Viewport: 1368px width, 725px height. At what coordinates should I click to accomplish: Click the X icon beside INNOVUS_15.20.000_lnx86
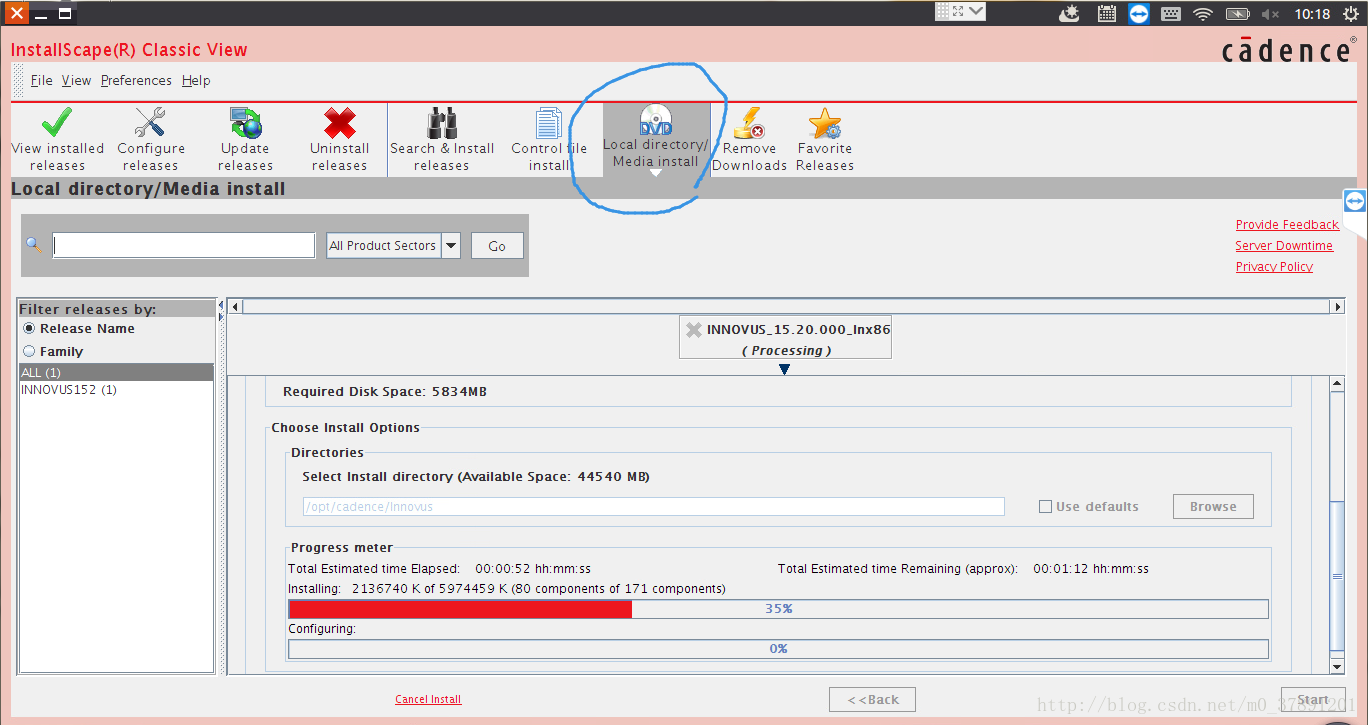pyautogui.click(x=694, y=329)
